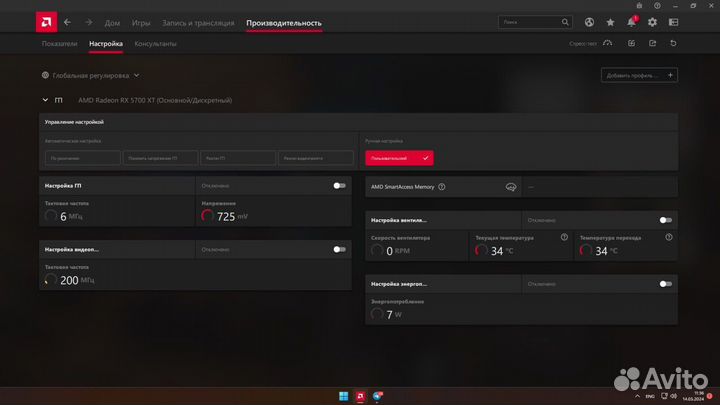720x405 pixels.
Task: Select По умолчанию tuning preset
Action: [83, 158]
